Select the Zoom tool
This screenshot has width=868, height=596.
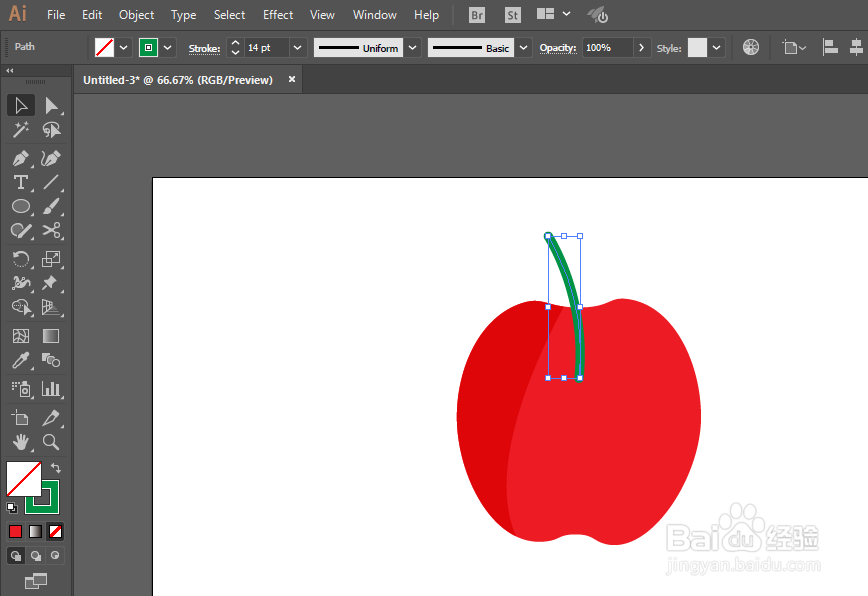point(51,442)
